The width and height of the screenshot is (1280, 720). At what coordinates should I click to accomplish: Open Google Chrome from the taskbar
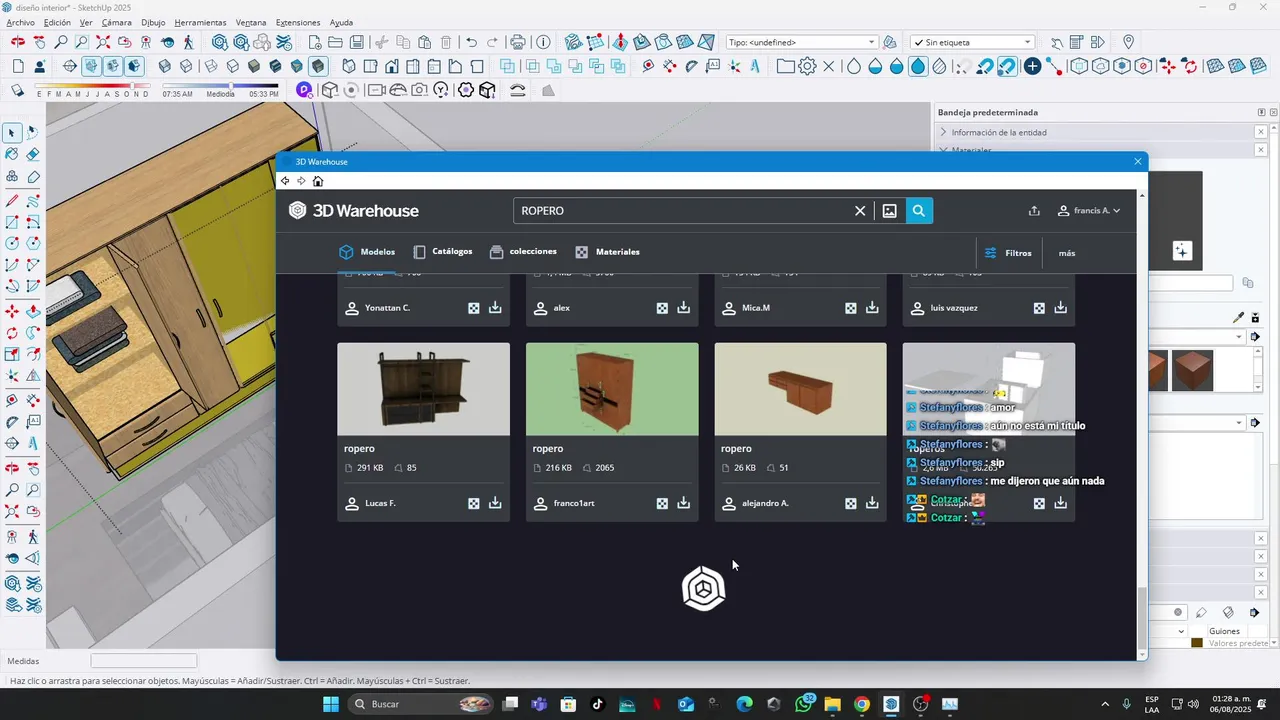[x=862, y=704]
